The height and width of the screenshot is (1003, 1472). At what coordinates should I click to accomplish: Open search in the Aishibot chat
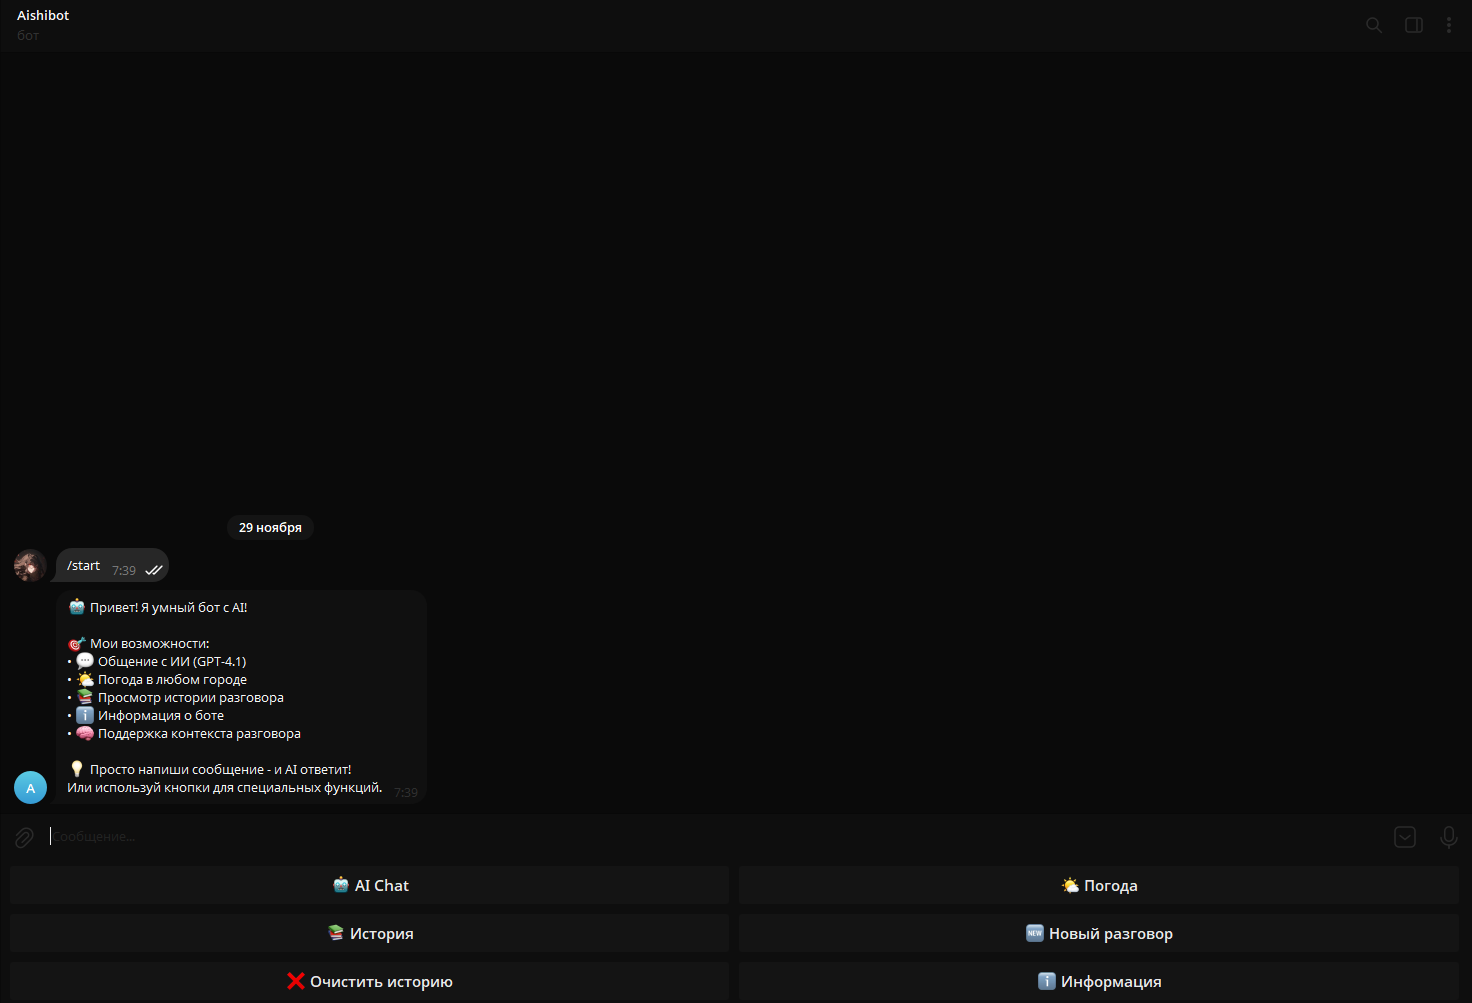click(x=1374, y=25)
